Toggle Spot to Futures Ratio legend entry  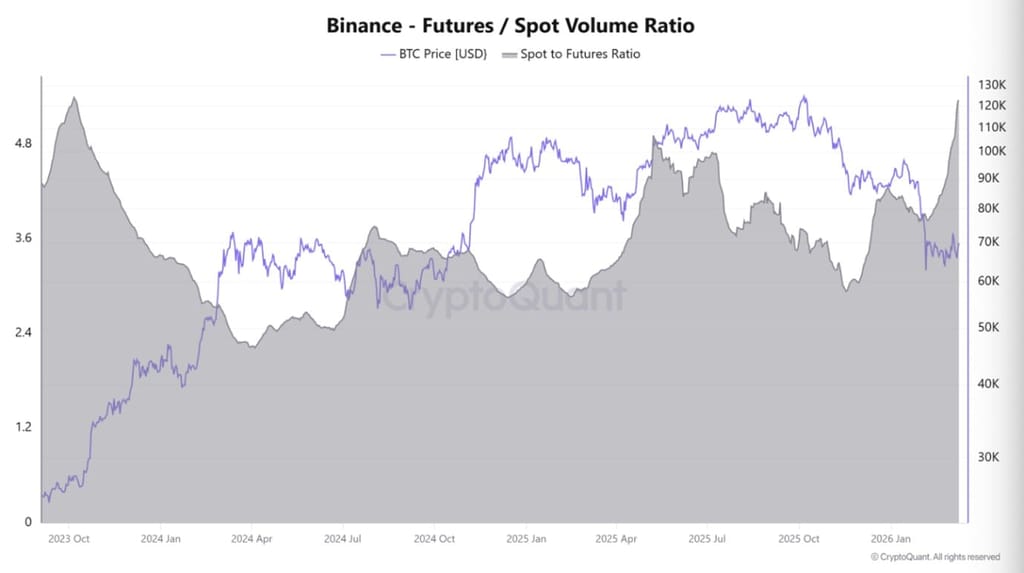571,54
